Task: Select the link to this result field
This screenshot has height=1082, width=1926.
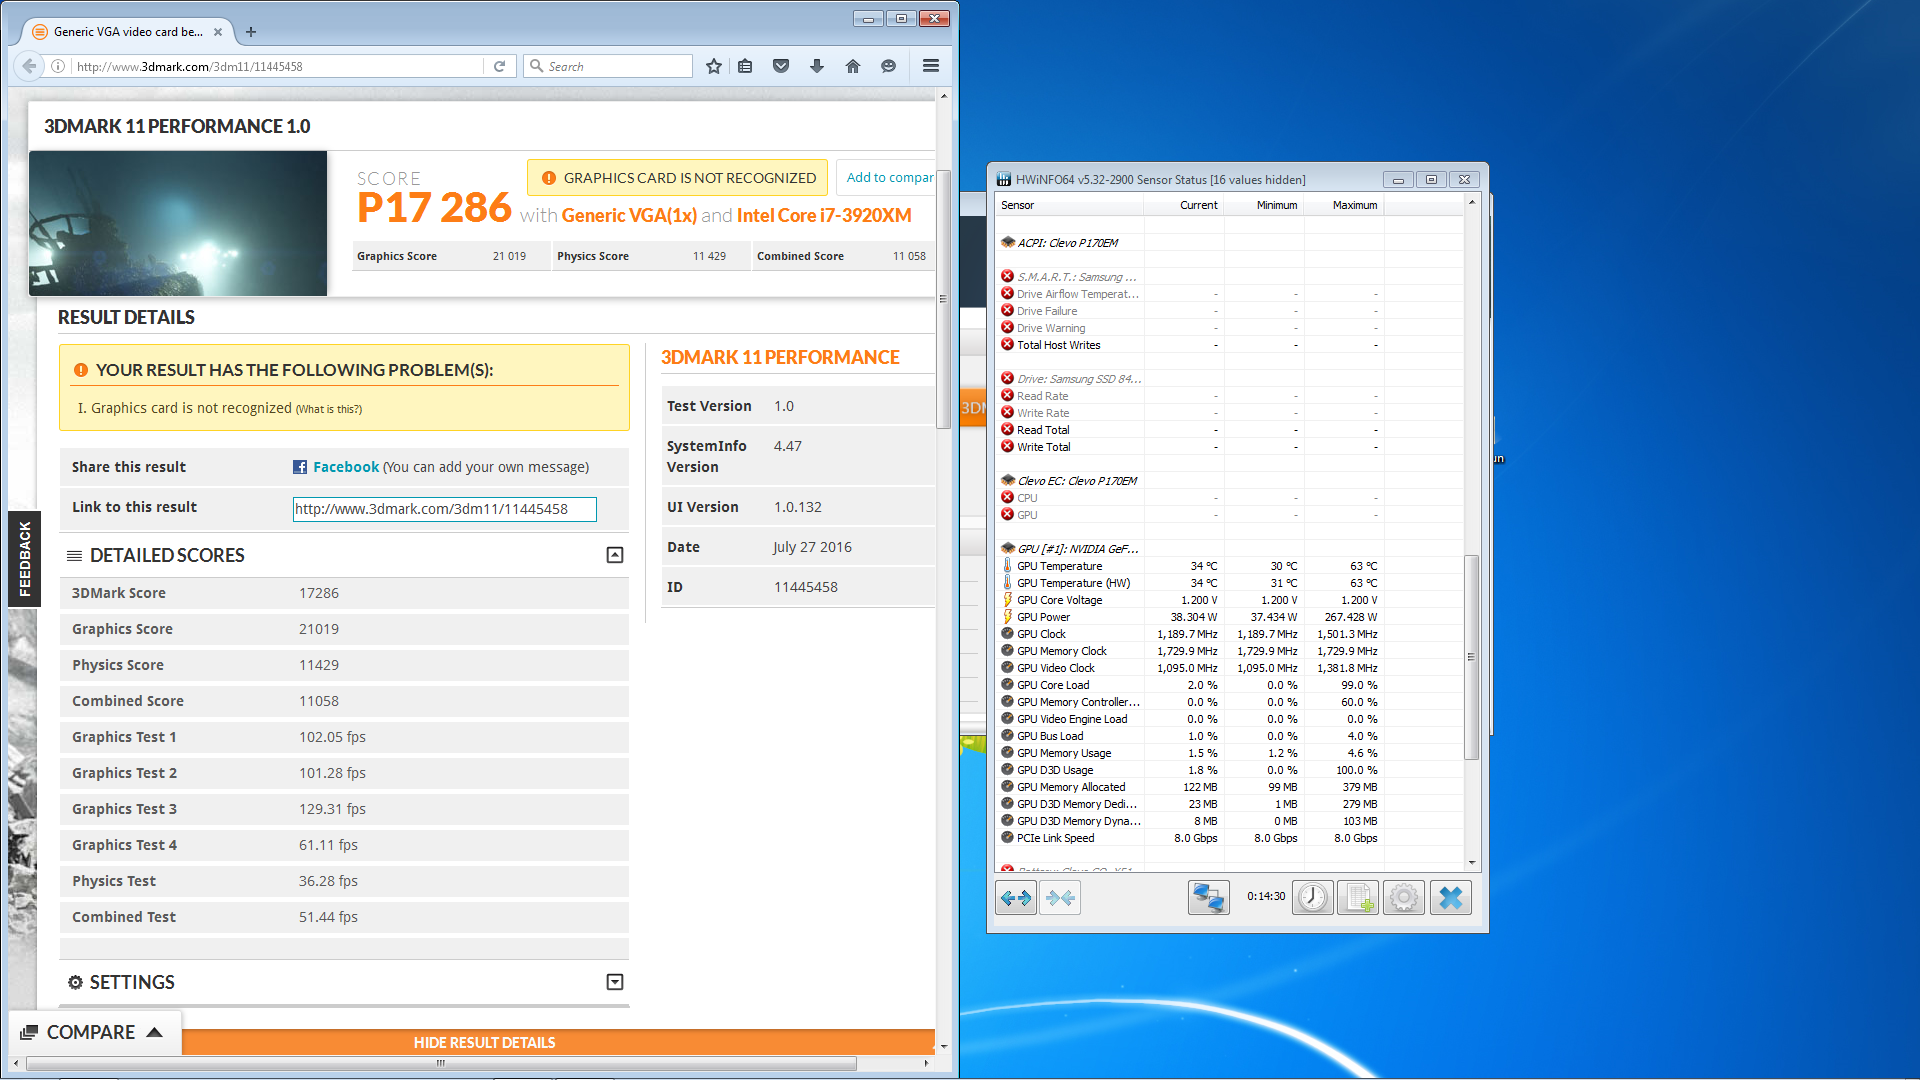Action: [446, 510]
